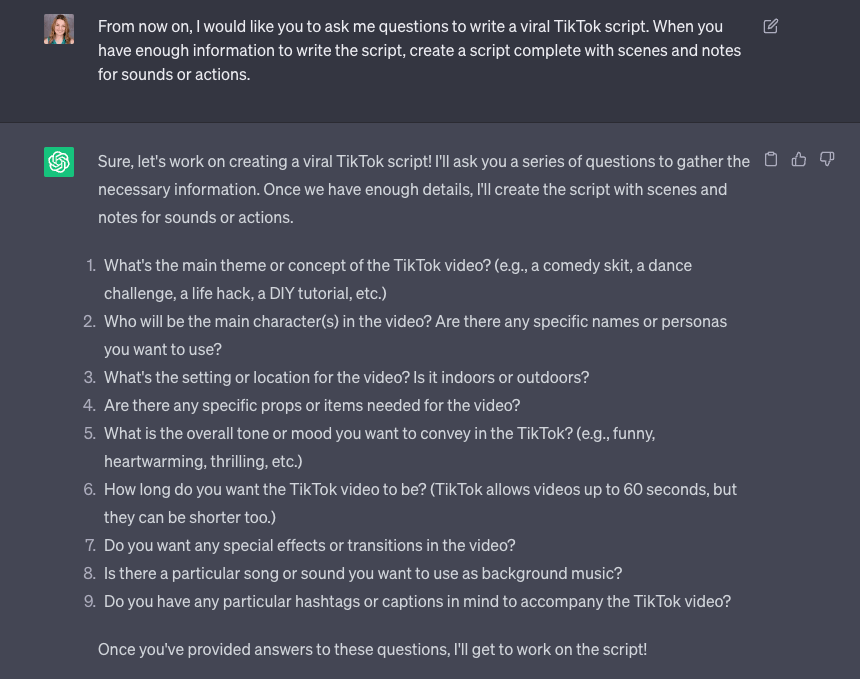This screenshot has height=679, width=860.
Task: Report a bad response via dislike icon
Action: 827,159
